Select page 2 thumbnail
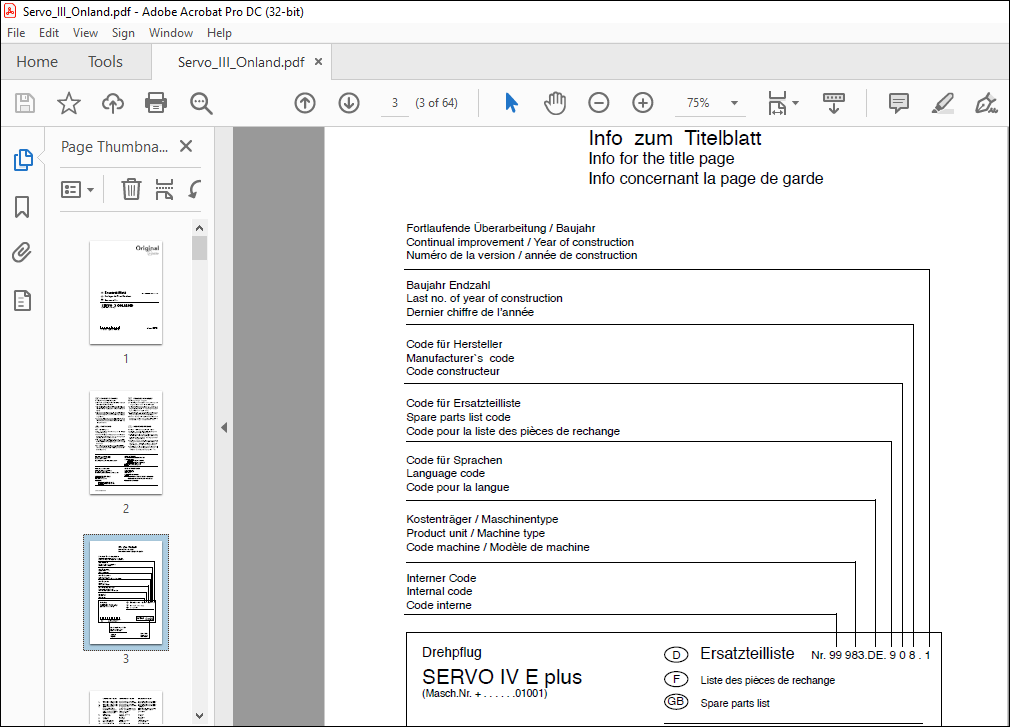 pos(126,442)
